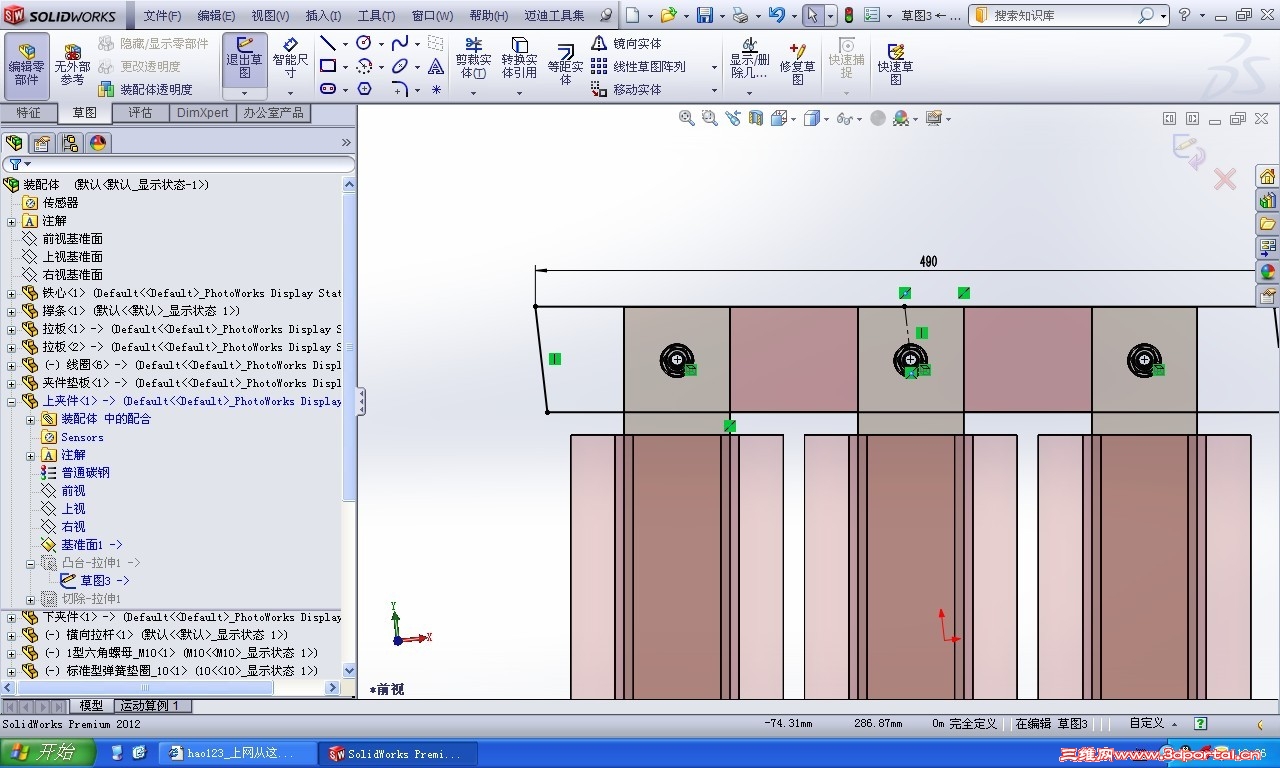Open the 编辑(E) menu
This screenshot has height=768, width=1280.
point(216,15)
